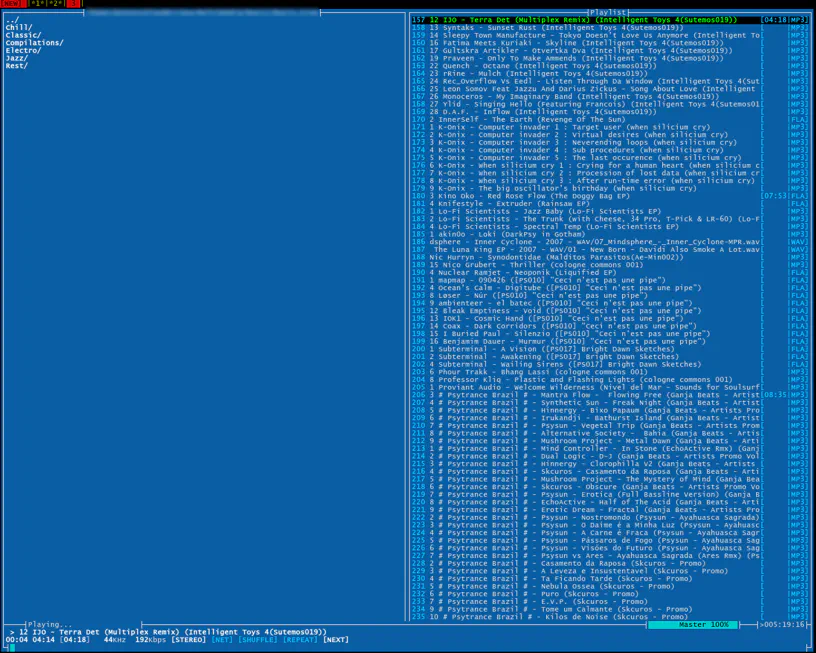816x653 pixels.
Task: Select track 190 Nuclear Ramjet - Neoponik
Action: point(610,273)
